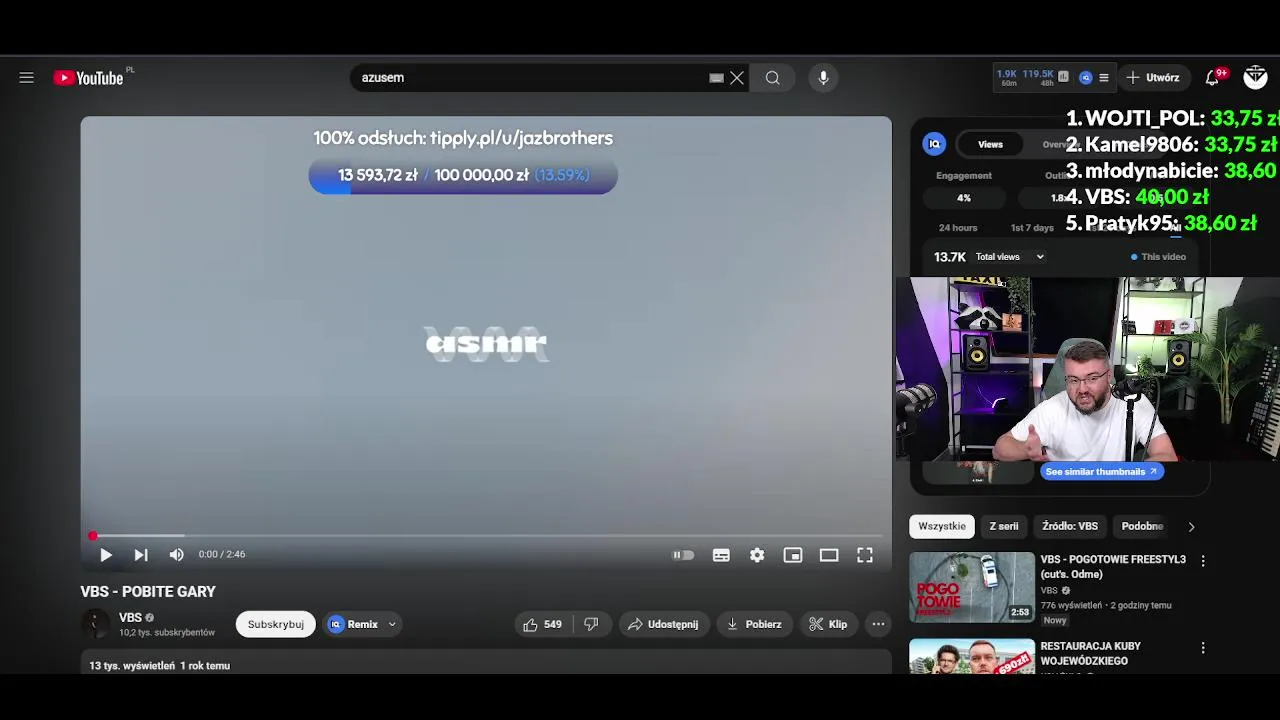Open options for Restauracja Kuby Wojewódzkiego video

pos(1203,648)
